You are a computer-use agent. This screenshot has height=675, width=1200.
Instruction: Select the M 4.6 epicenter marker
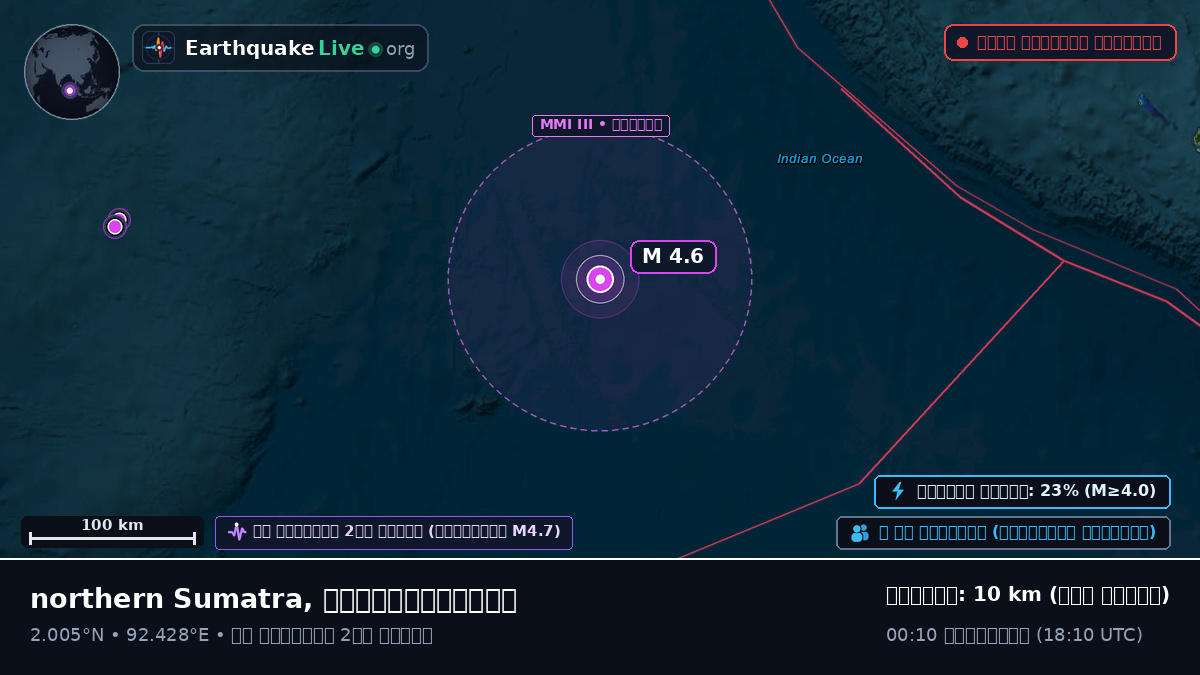tap(600, 279)
